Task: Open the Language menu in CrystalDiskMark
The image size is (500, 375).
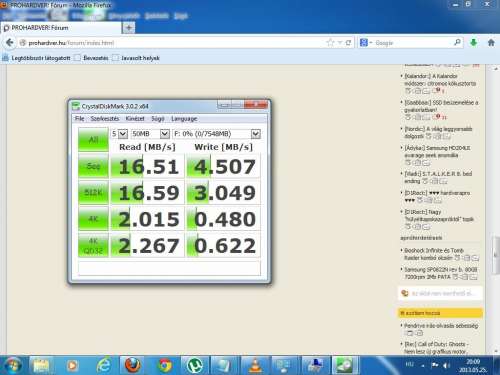Action: [x=184, y=119]
